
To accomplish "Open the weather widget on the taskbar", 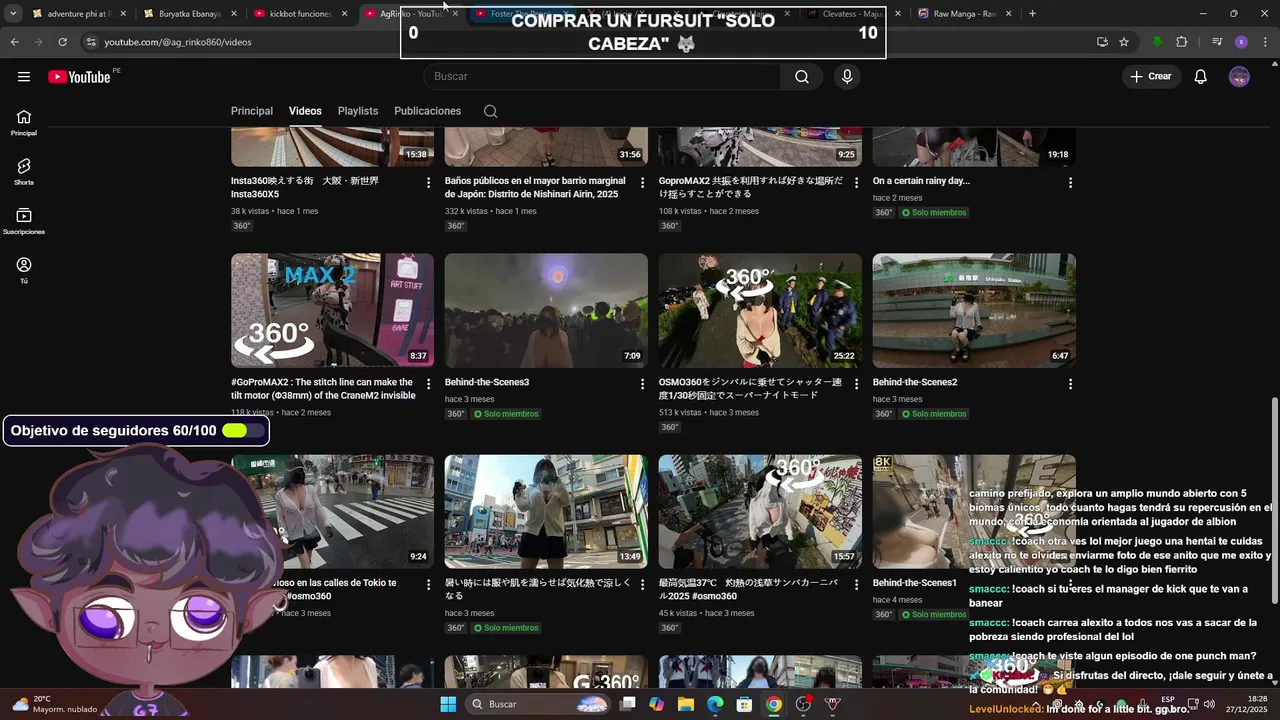I will pyautogui.click(x=55, y=704).
